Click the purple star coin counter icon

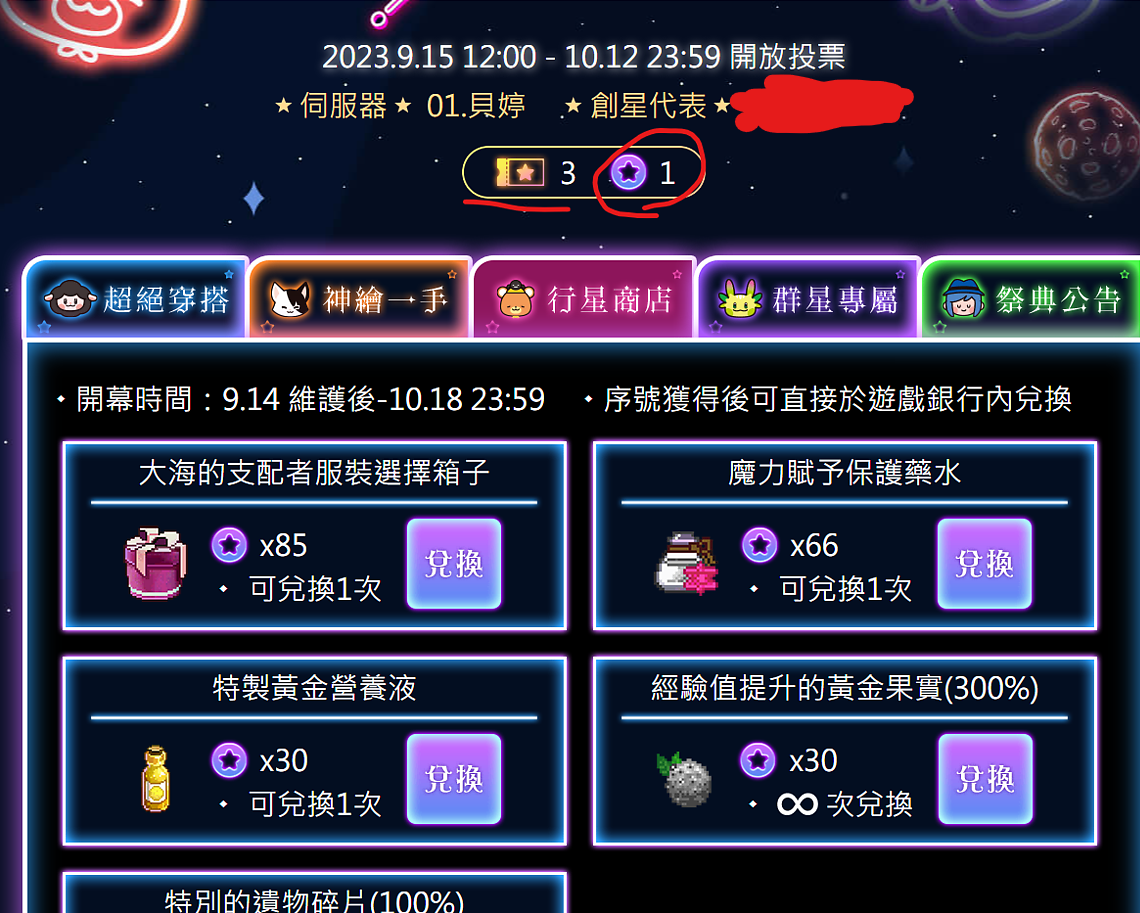click(x=628, y=173)
